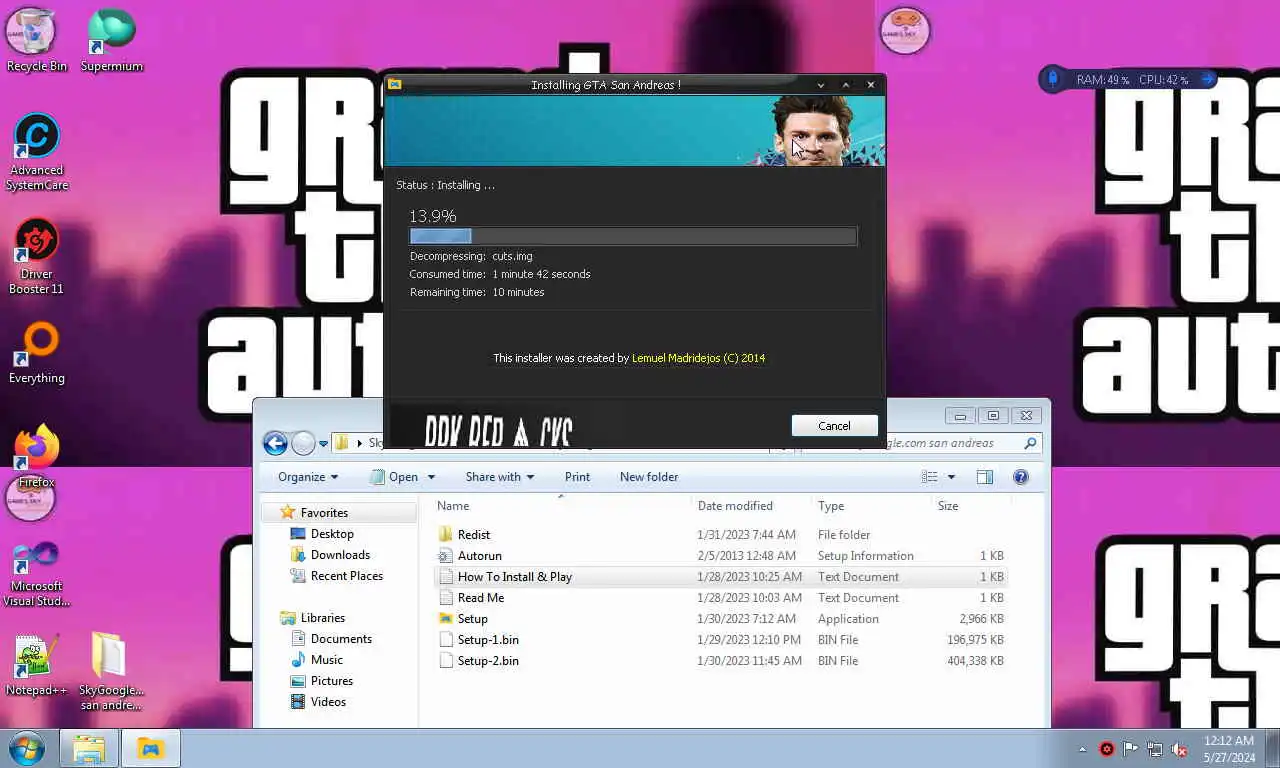Click the Lemuel Madridejos (C) 2014 link
Viewport: 1280px width, 768px height.
pyautogui.click(x=698, y=358)
